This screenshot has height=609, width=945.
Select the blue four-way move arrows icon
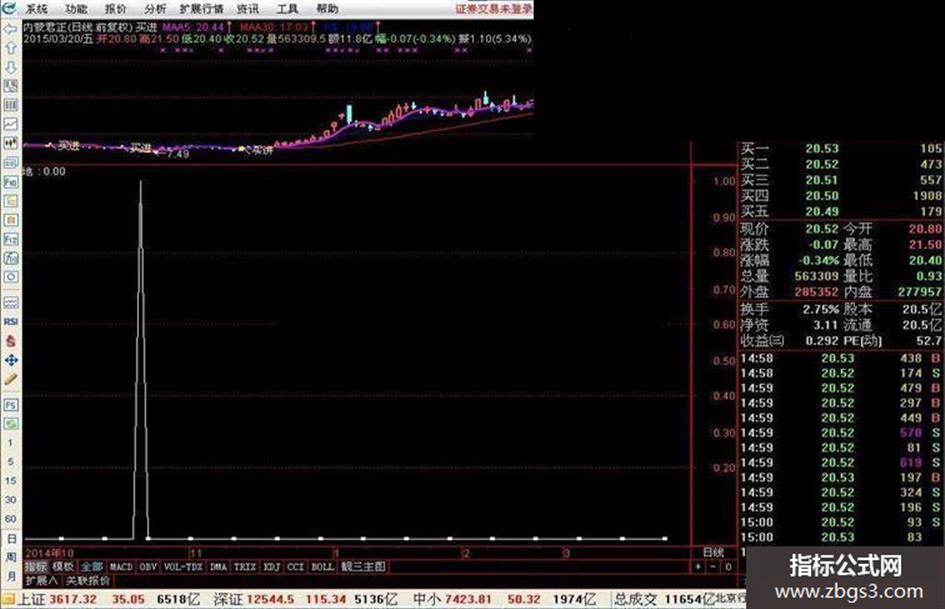click(10, 360)
